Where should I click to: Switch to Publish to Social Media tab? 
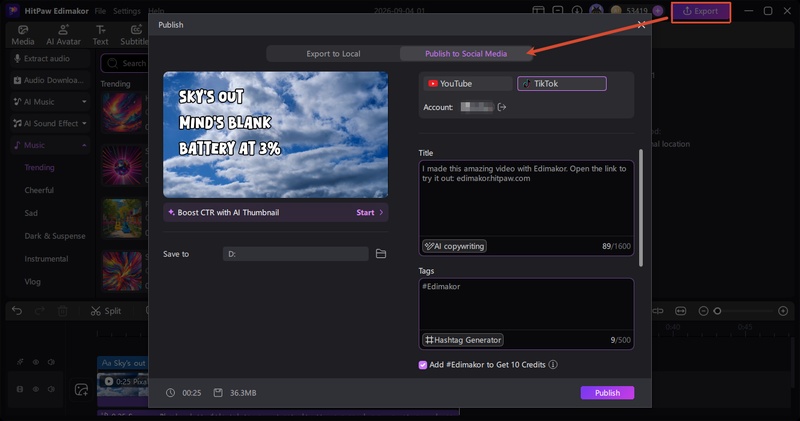(x=466, y=54)
